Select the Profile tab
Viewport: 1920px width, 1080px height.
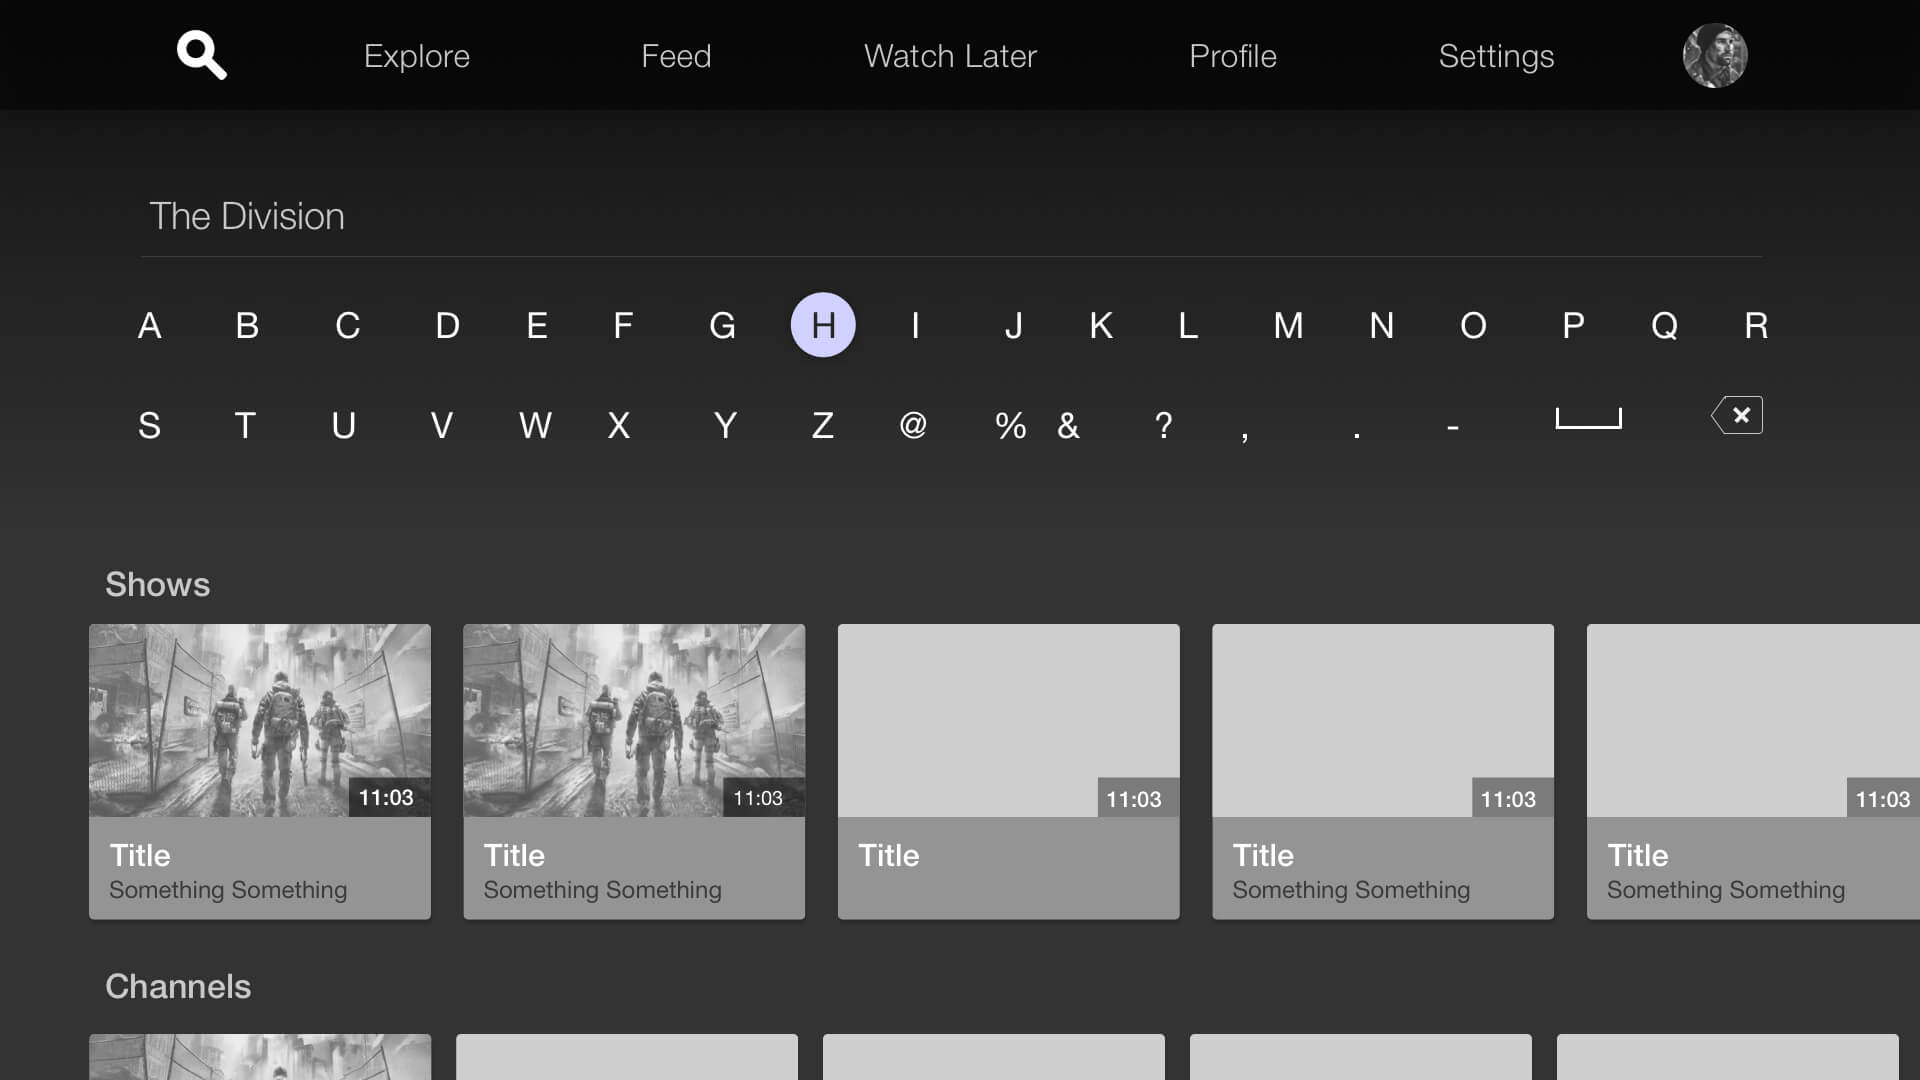(x=1233, y=56)
